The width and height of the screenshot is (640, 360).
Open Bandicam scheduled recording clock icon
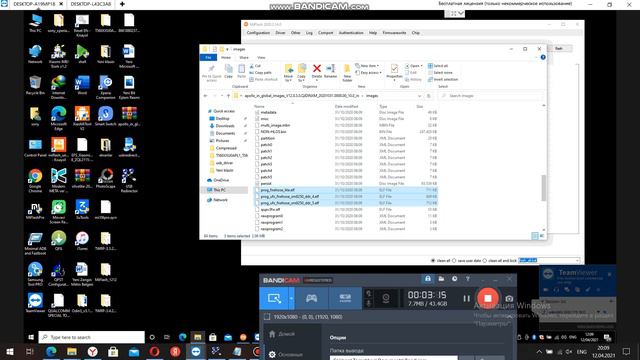point(454,279)
